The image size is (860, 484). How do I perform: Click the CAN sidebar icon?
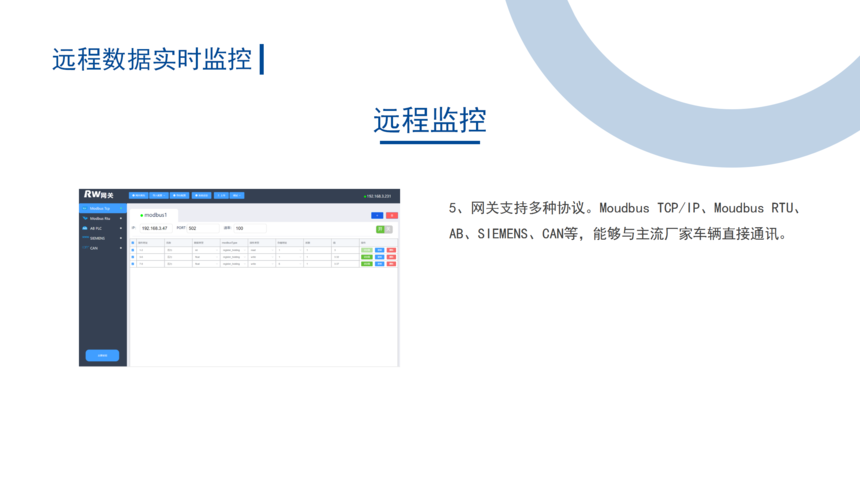point(85,248)
